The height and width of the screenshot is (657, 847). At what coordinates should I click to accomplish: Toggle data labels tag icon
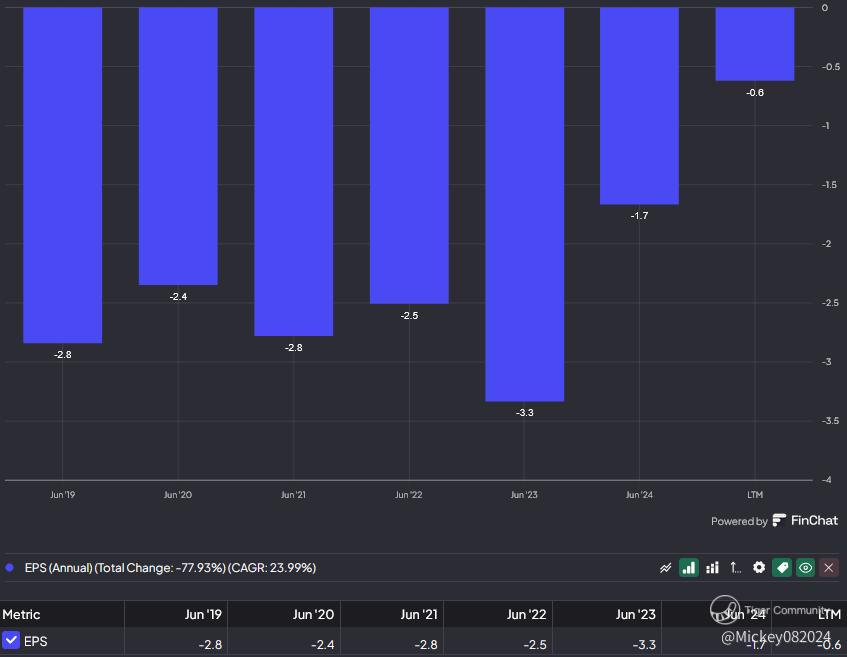(x=782, y=568)
